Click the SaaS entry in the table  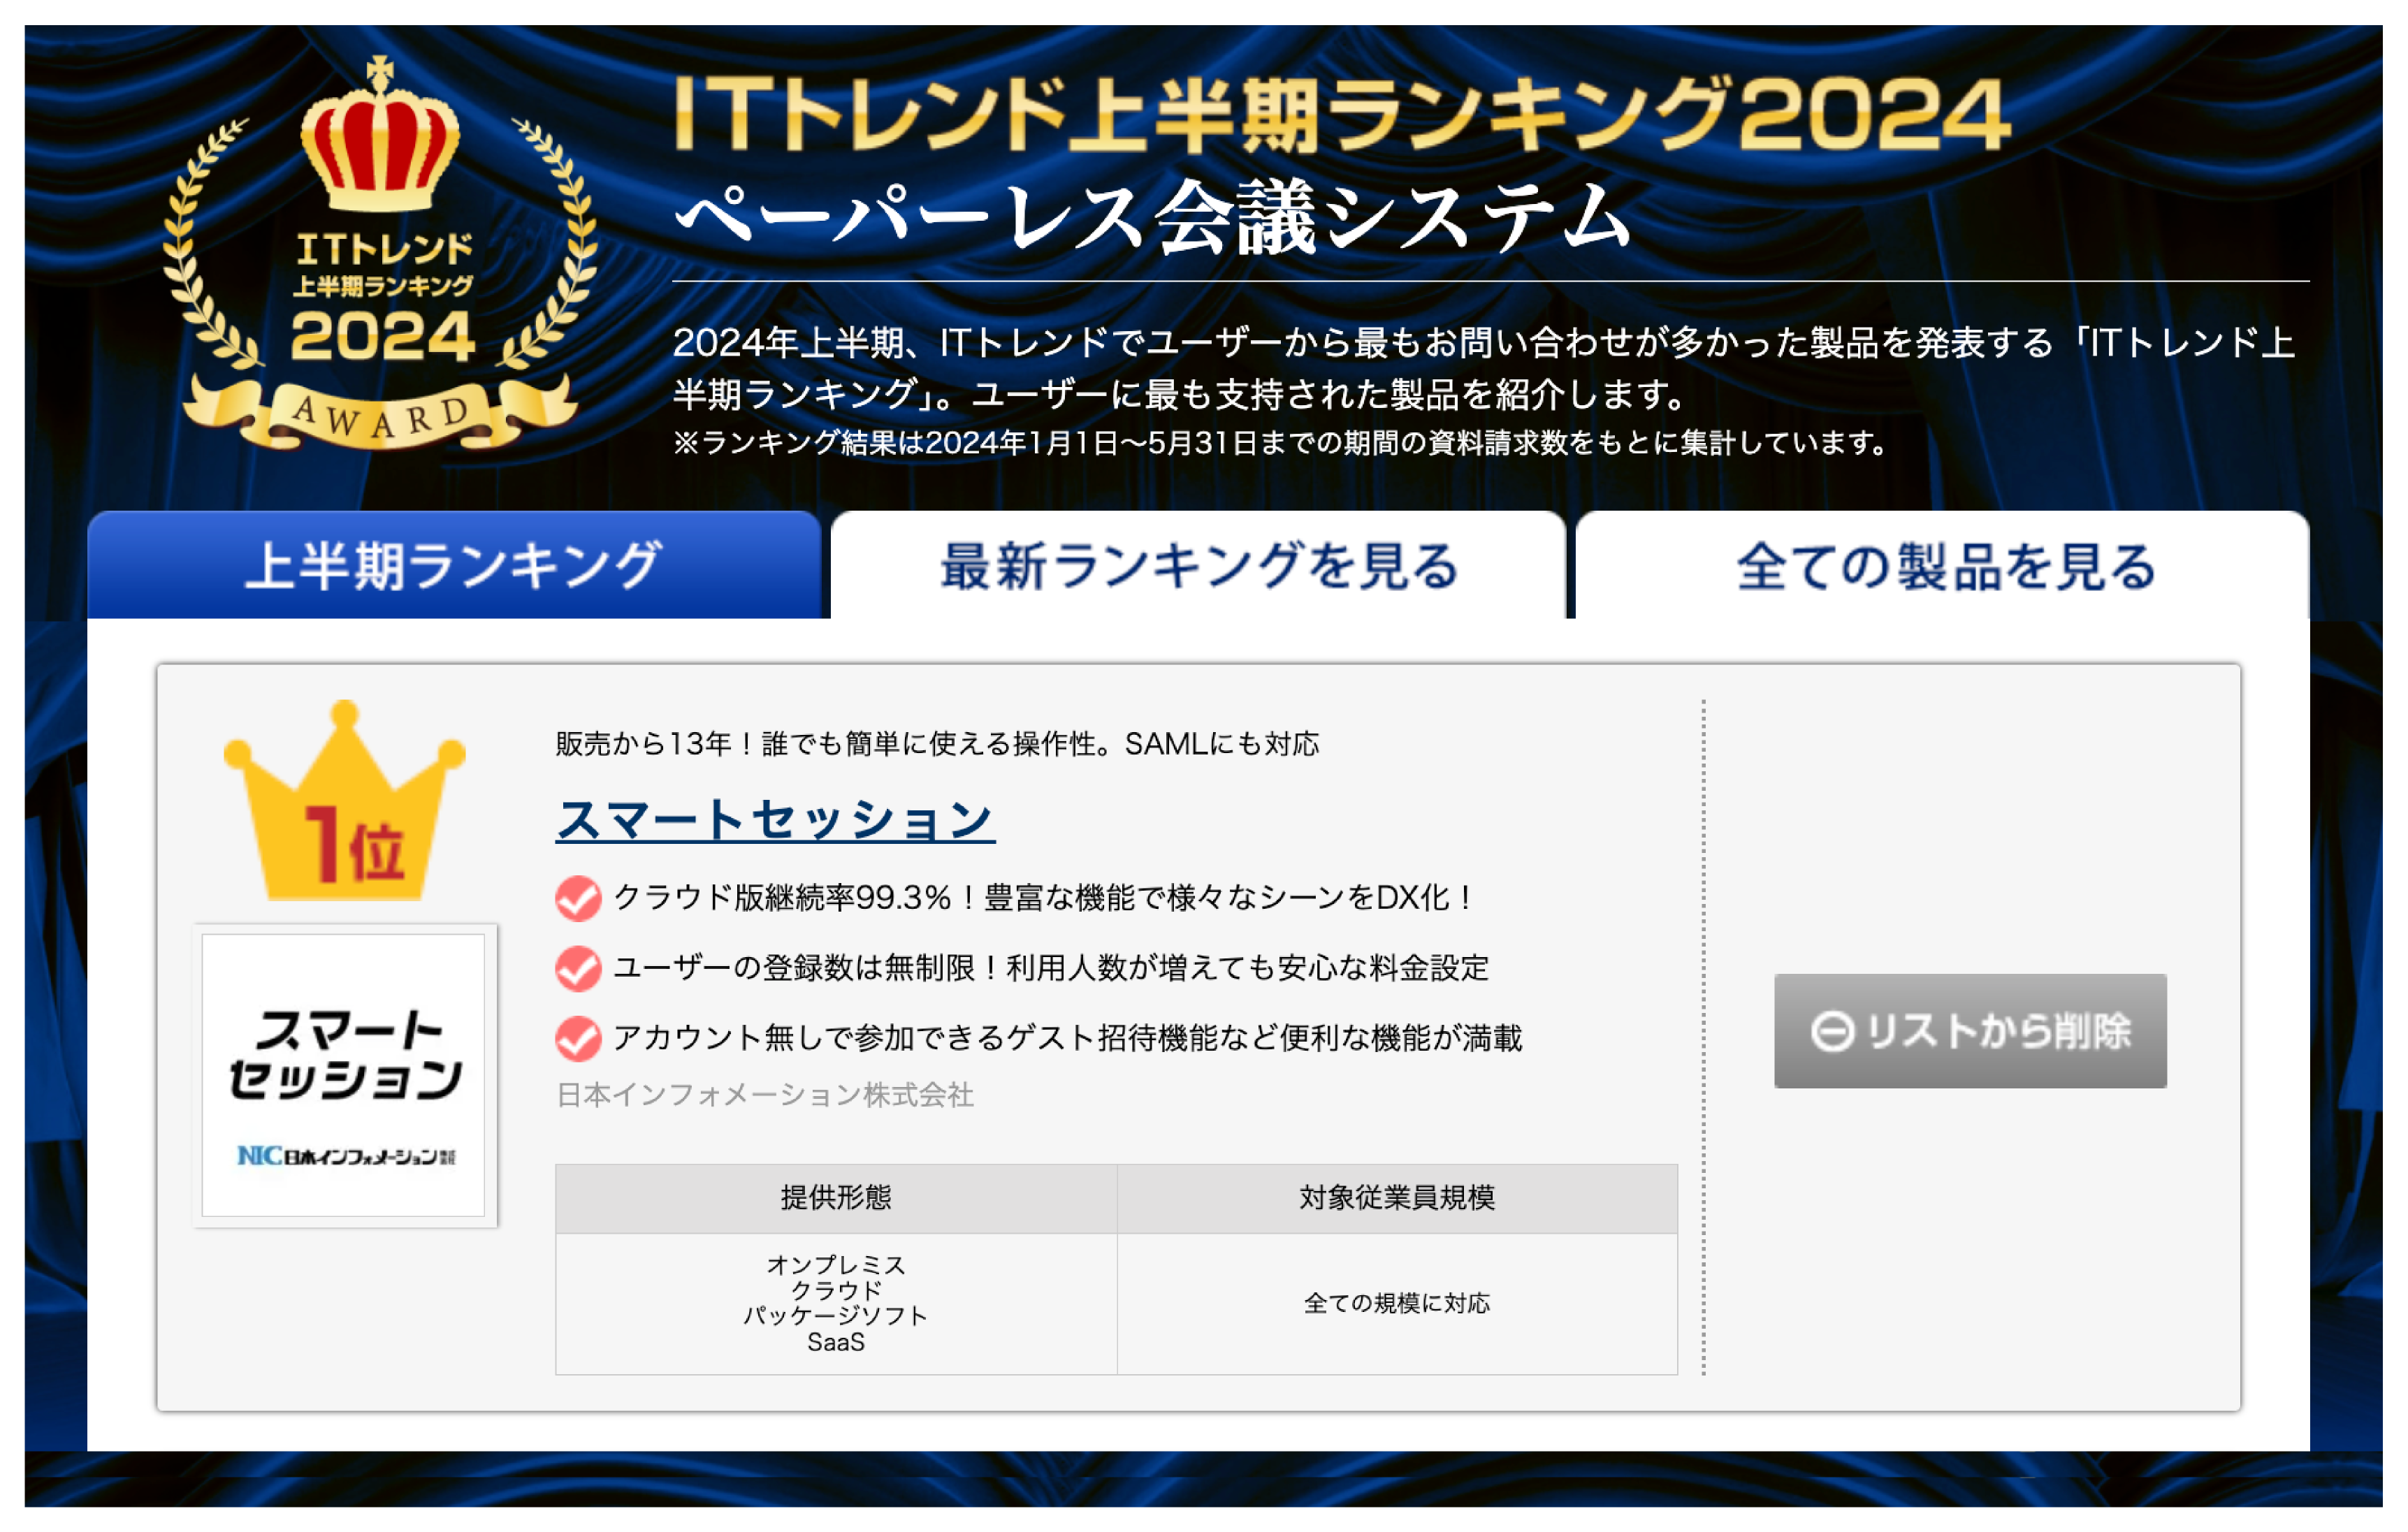pyautogui.click(x=836, y=1342)
